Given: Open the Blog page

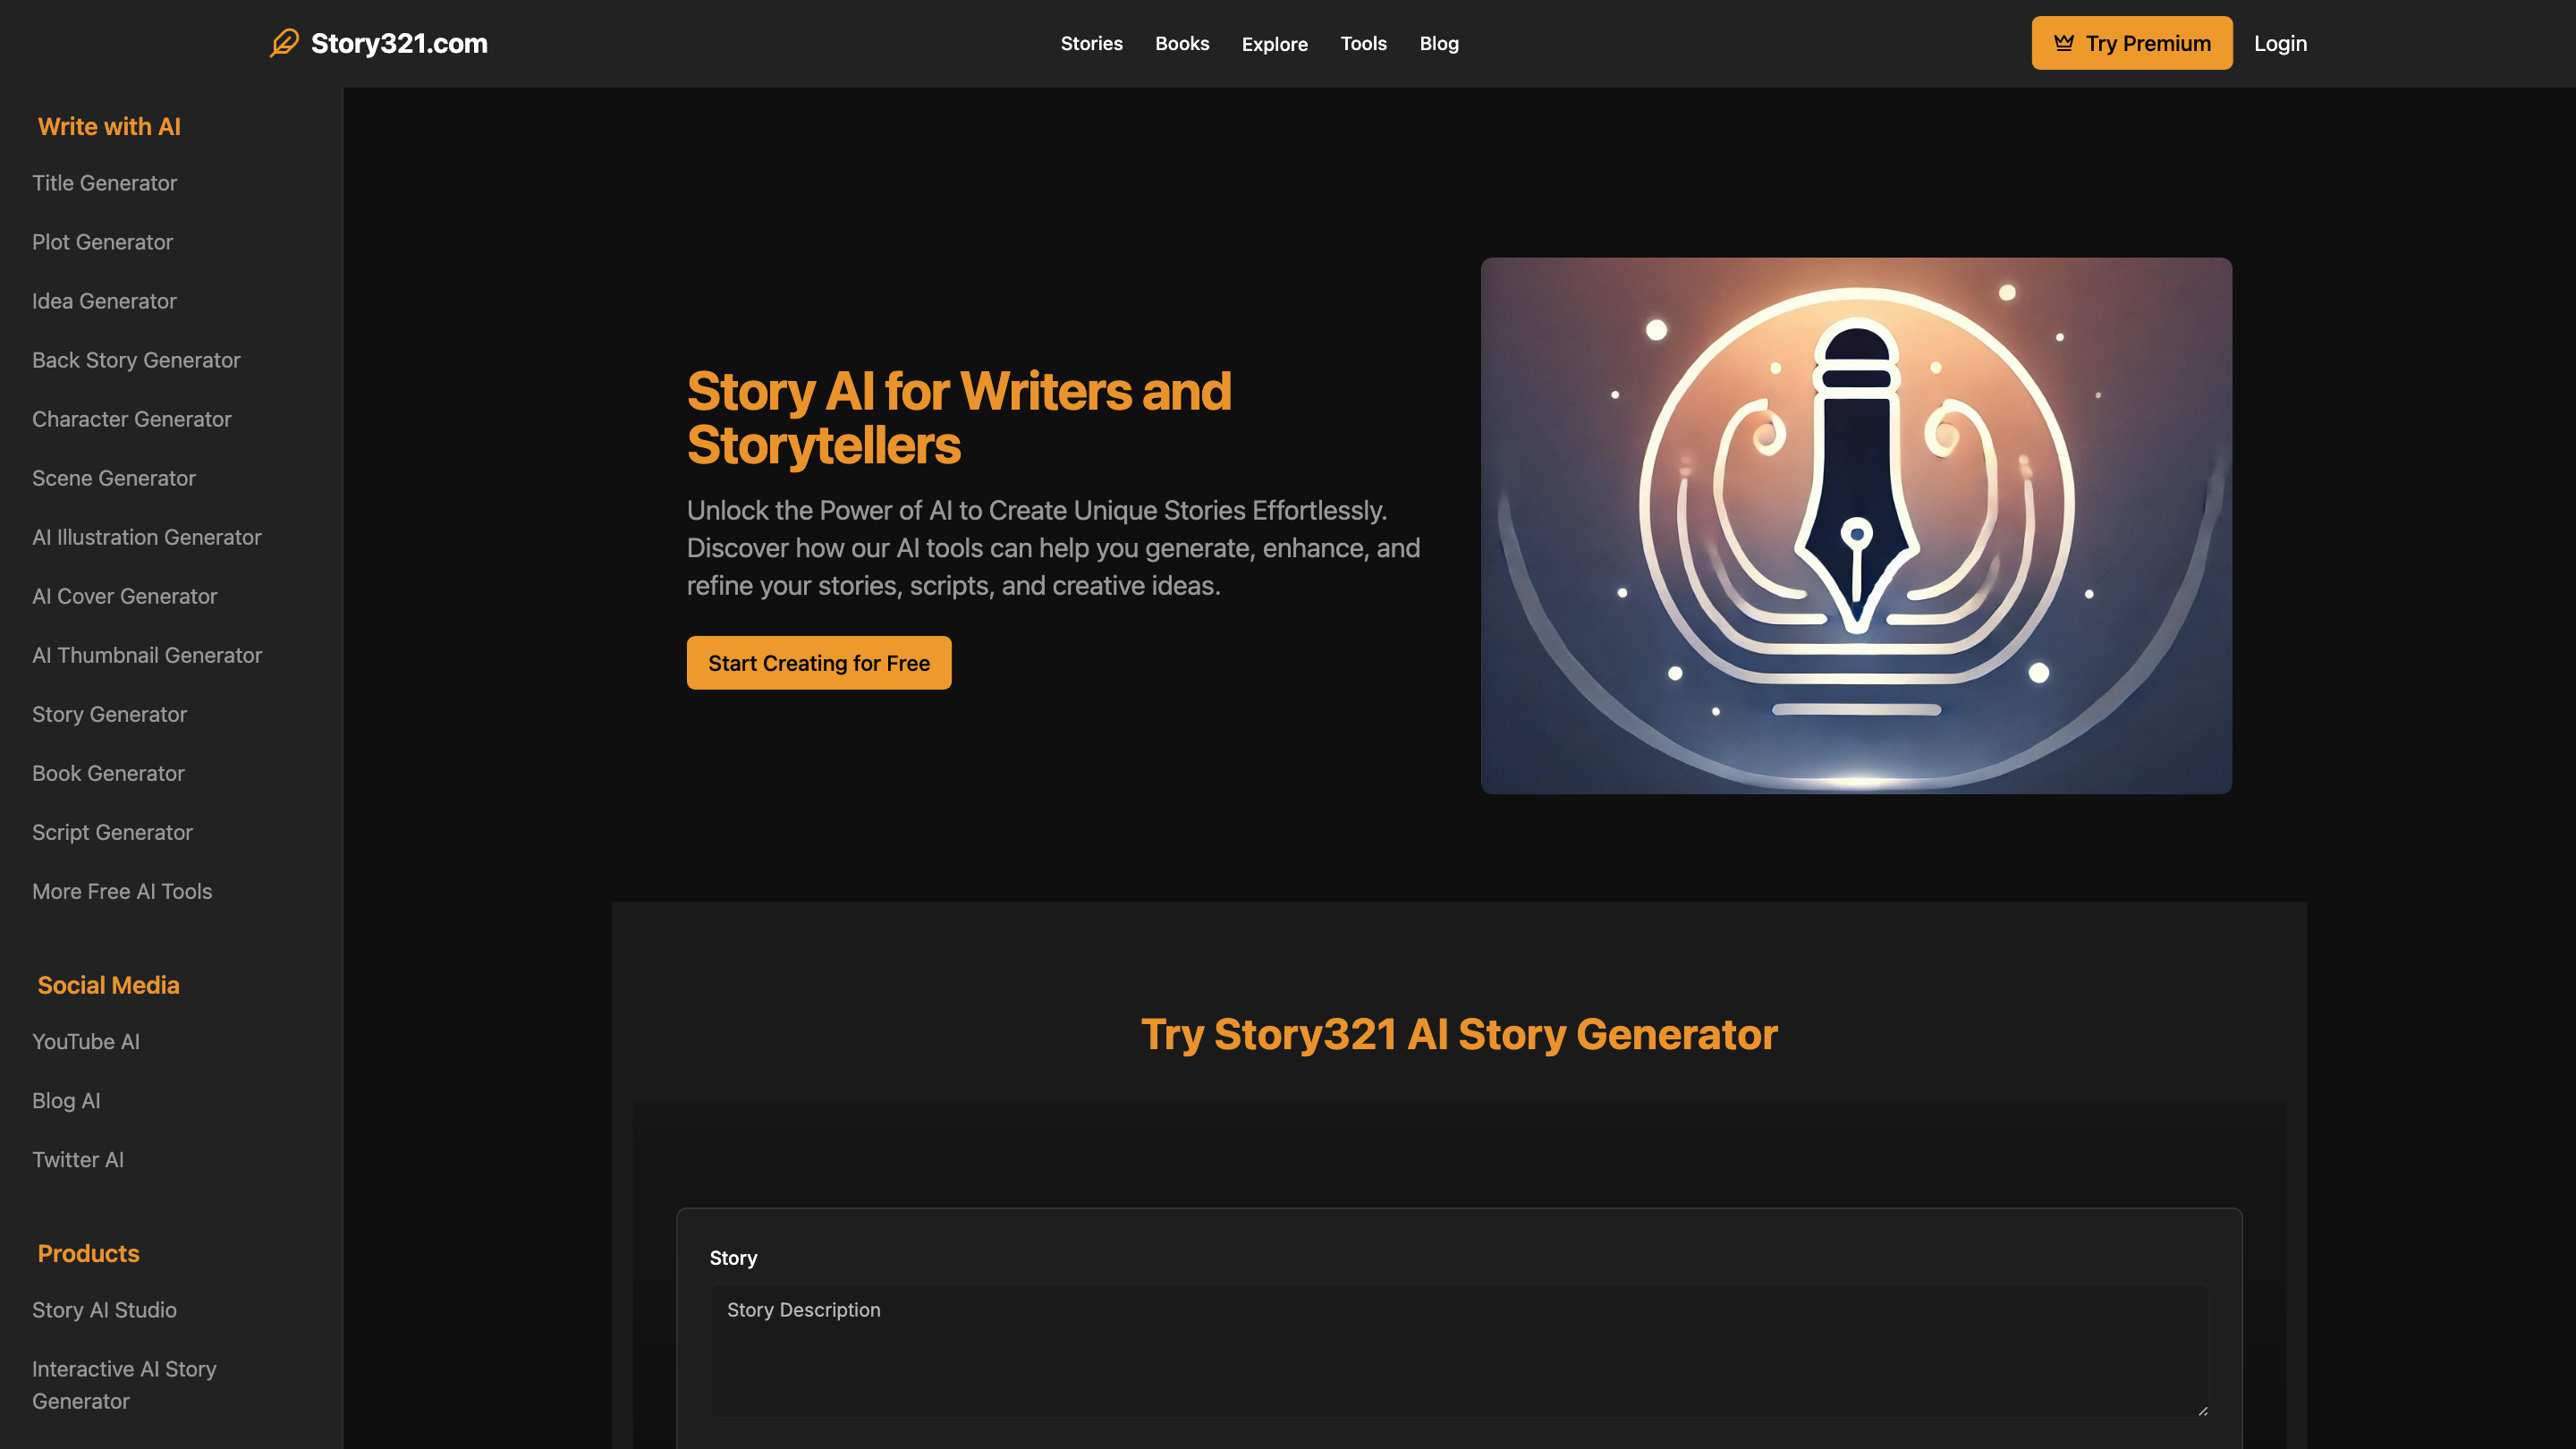Looking at the screenshot, I should coord(1438,43).
